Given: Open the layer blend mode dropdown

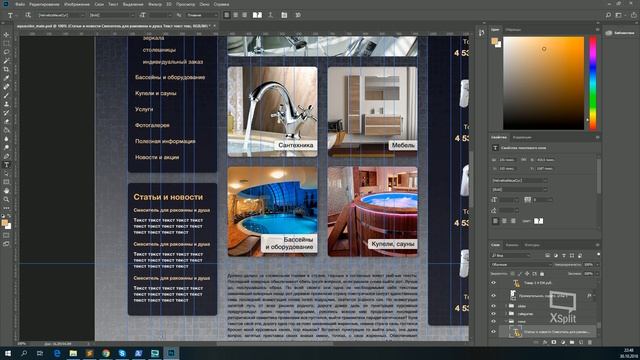Looking at the screenshot, I should 521,264.
